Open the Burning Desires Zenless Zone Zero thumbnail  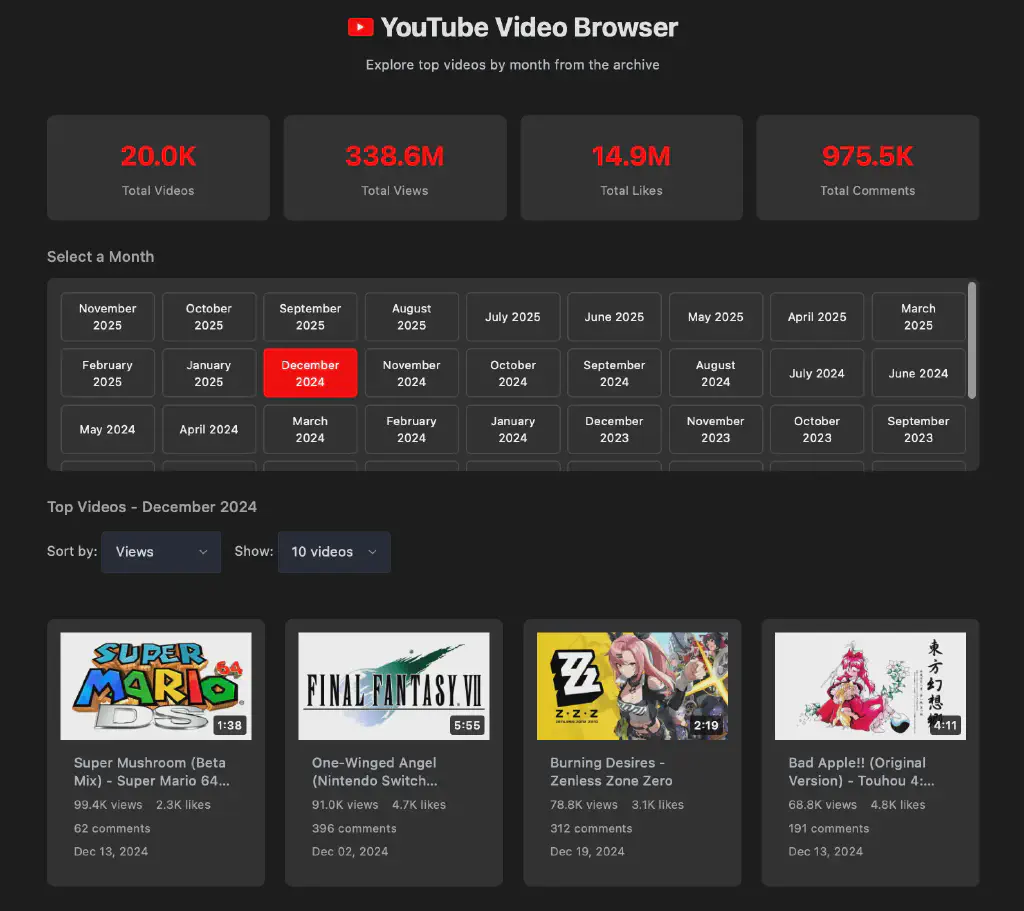[x=632, y=686]
